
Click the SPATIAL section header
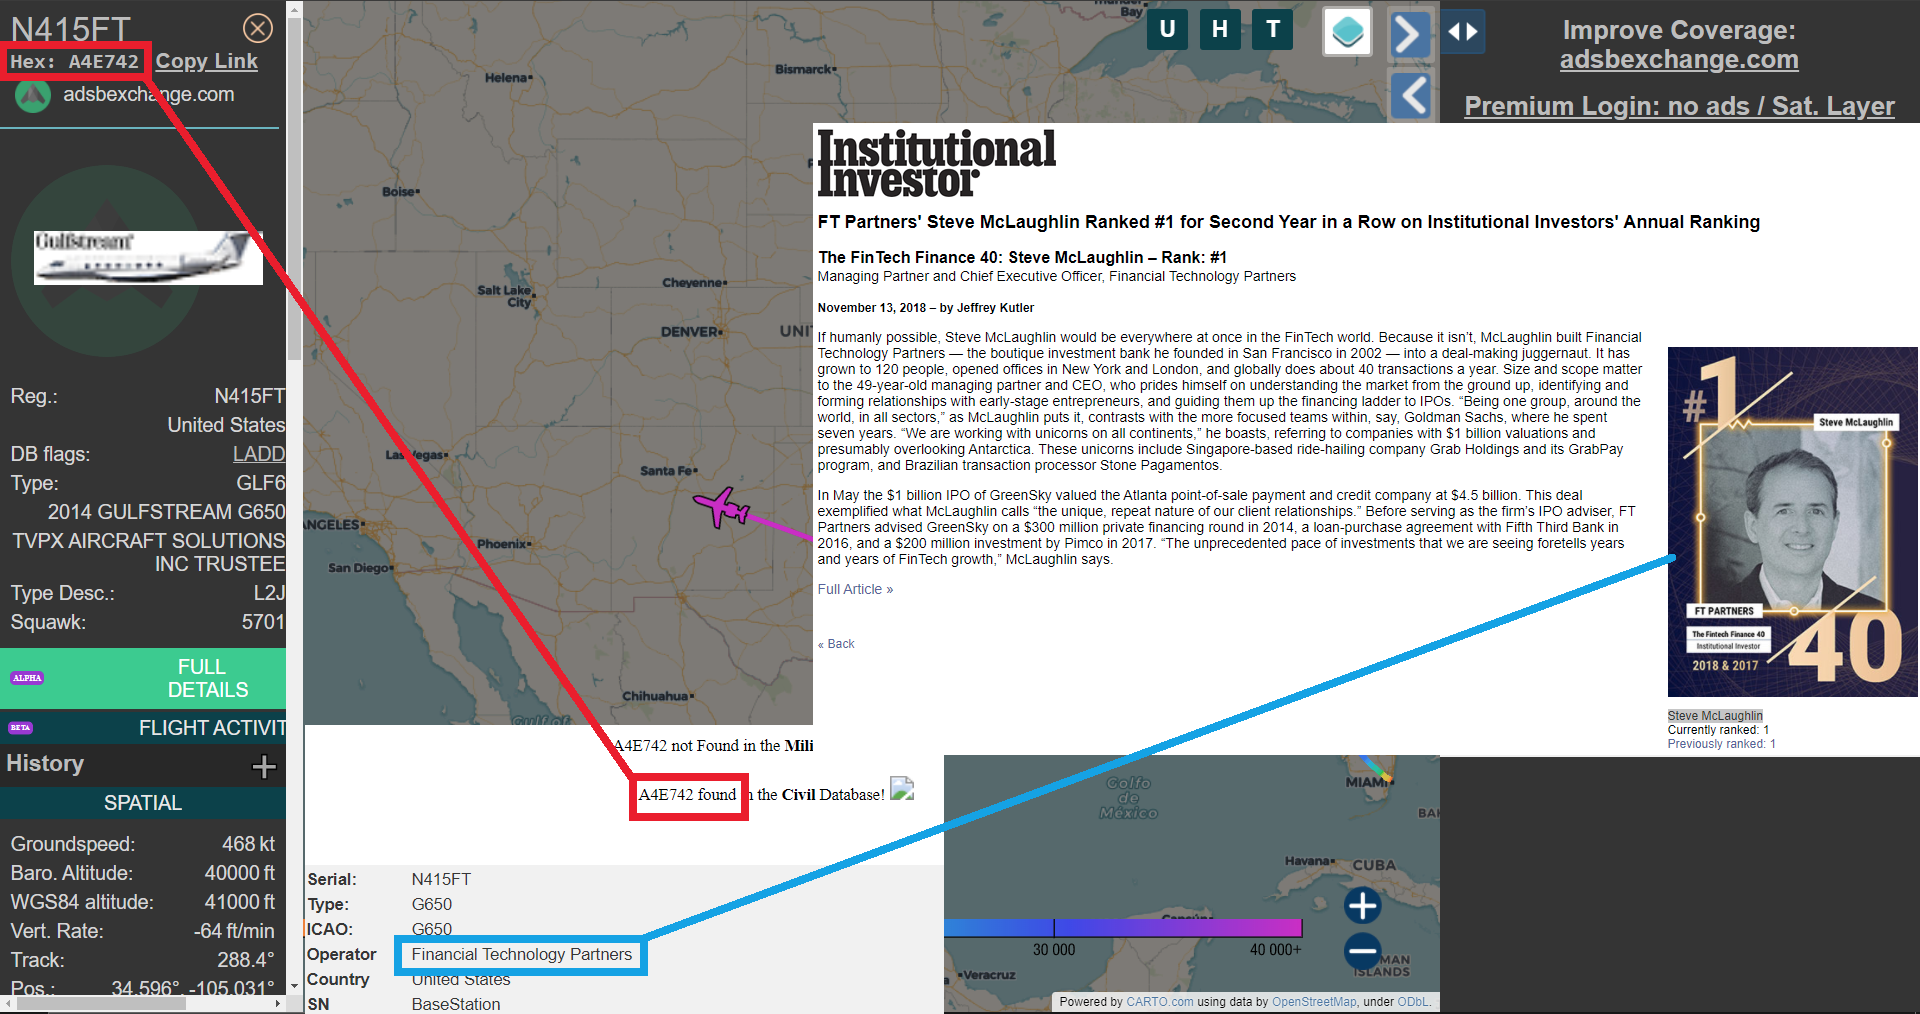[143, 803]
